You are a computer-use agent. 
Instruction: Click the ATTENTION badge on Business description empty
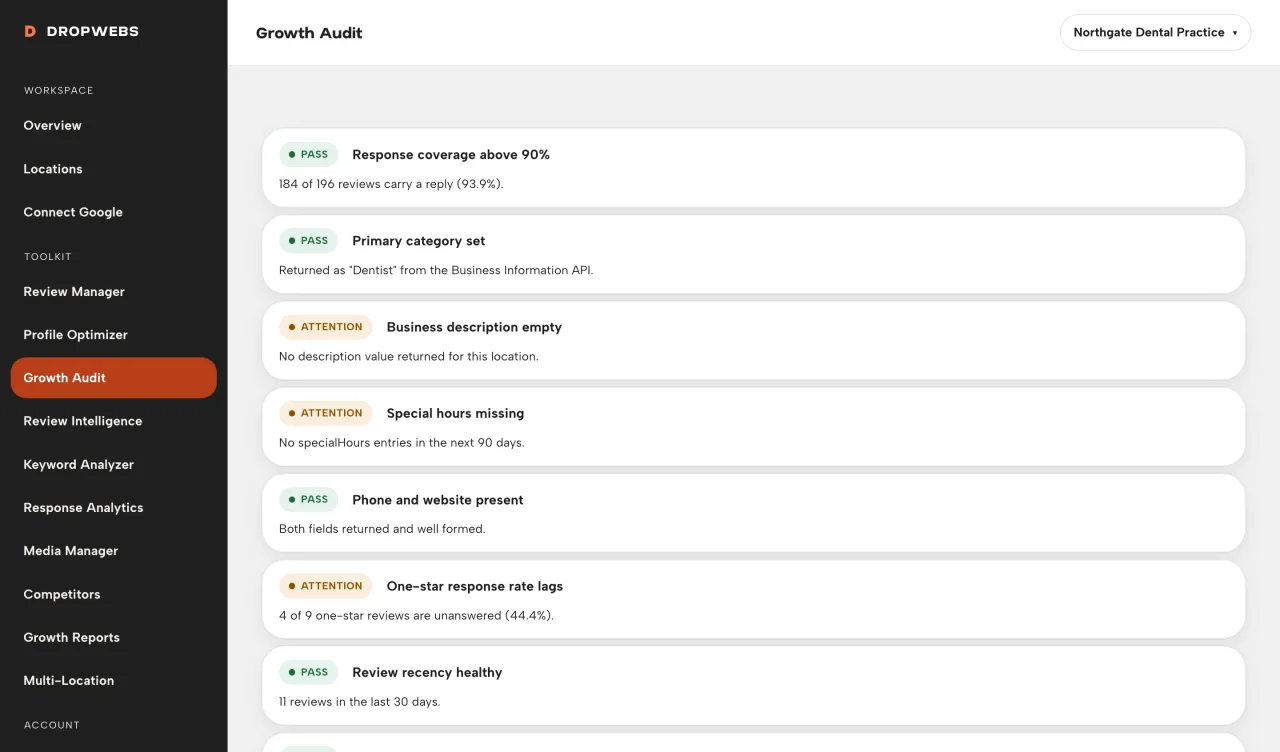325,327
